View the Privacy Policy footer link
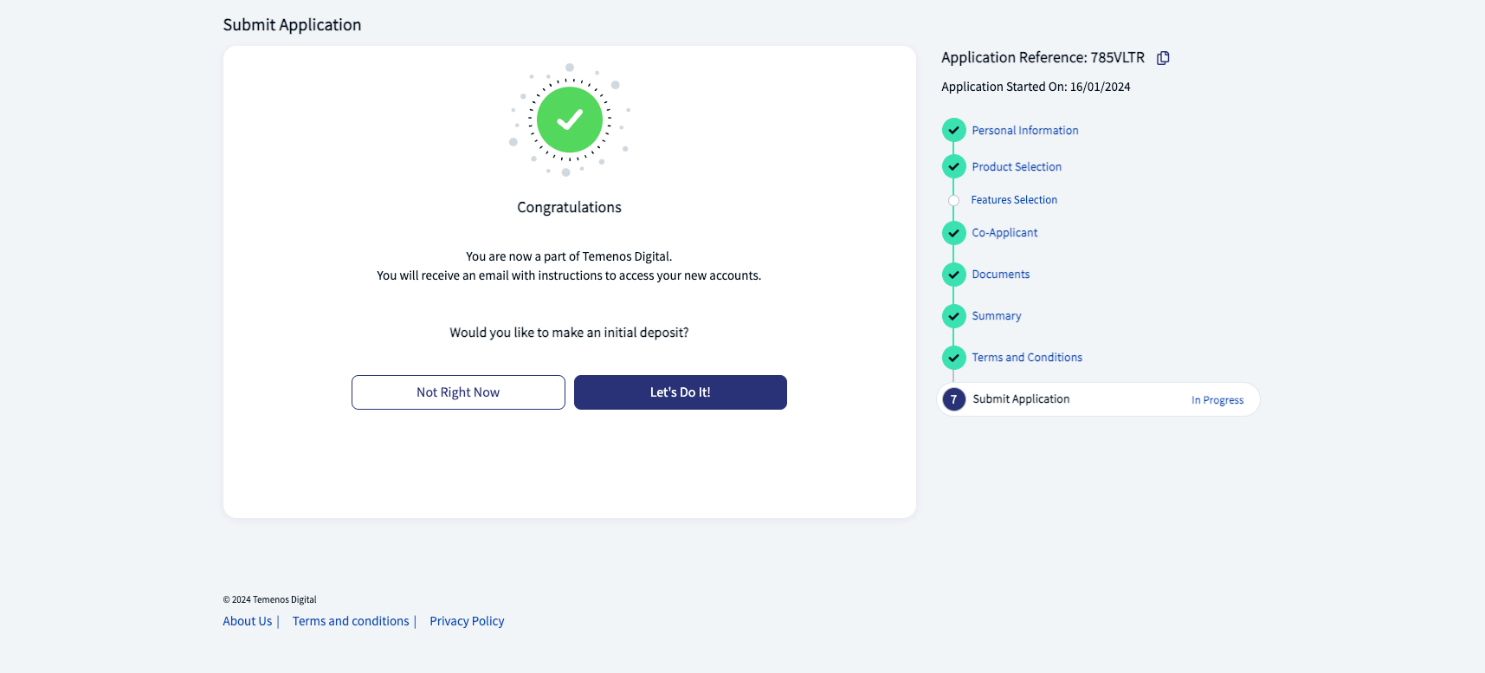1485x673 pixels. tap(467, 621)
